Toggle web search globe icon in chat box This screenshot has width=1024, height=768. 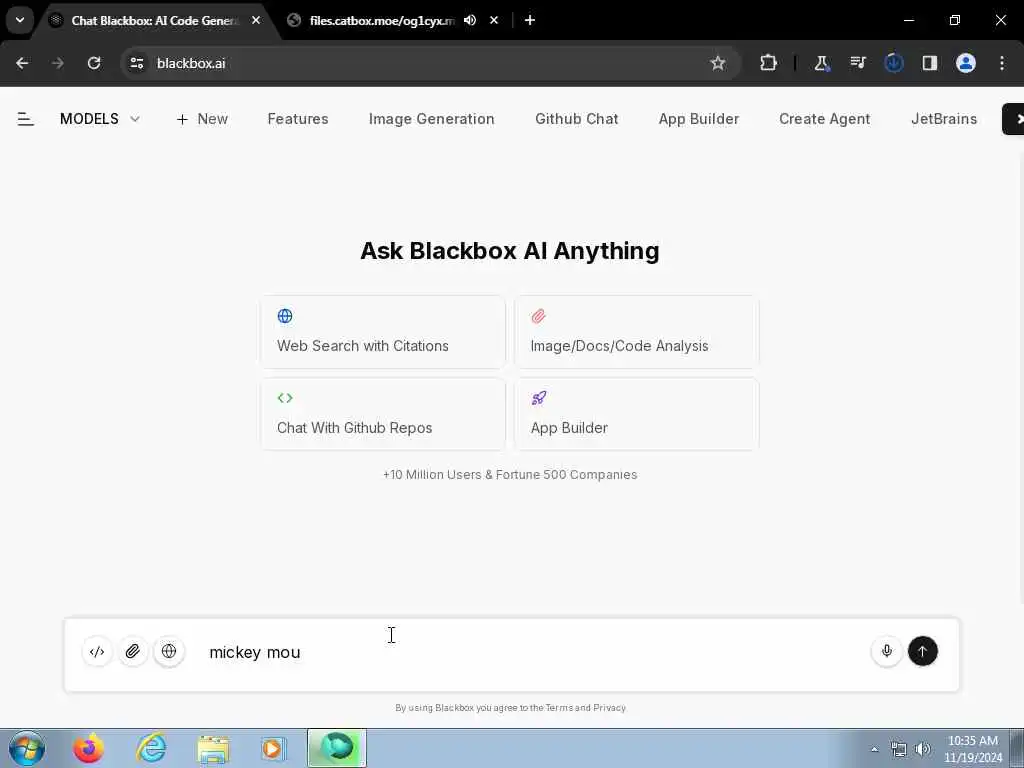click(x=169, y=651)
